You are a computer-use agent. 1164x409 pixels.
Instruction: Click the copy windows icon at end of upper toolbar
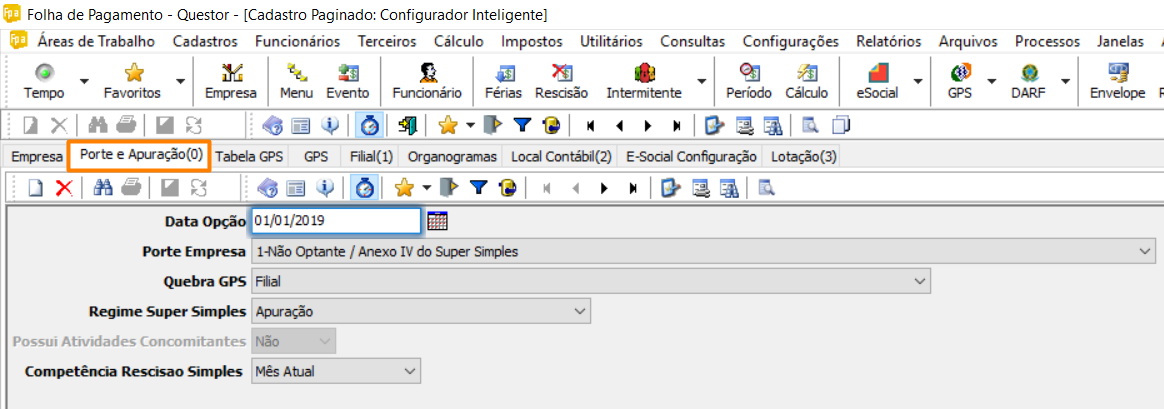pyautogui.click(x=840, y=125)
